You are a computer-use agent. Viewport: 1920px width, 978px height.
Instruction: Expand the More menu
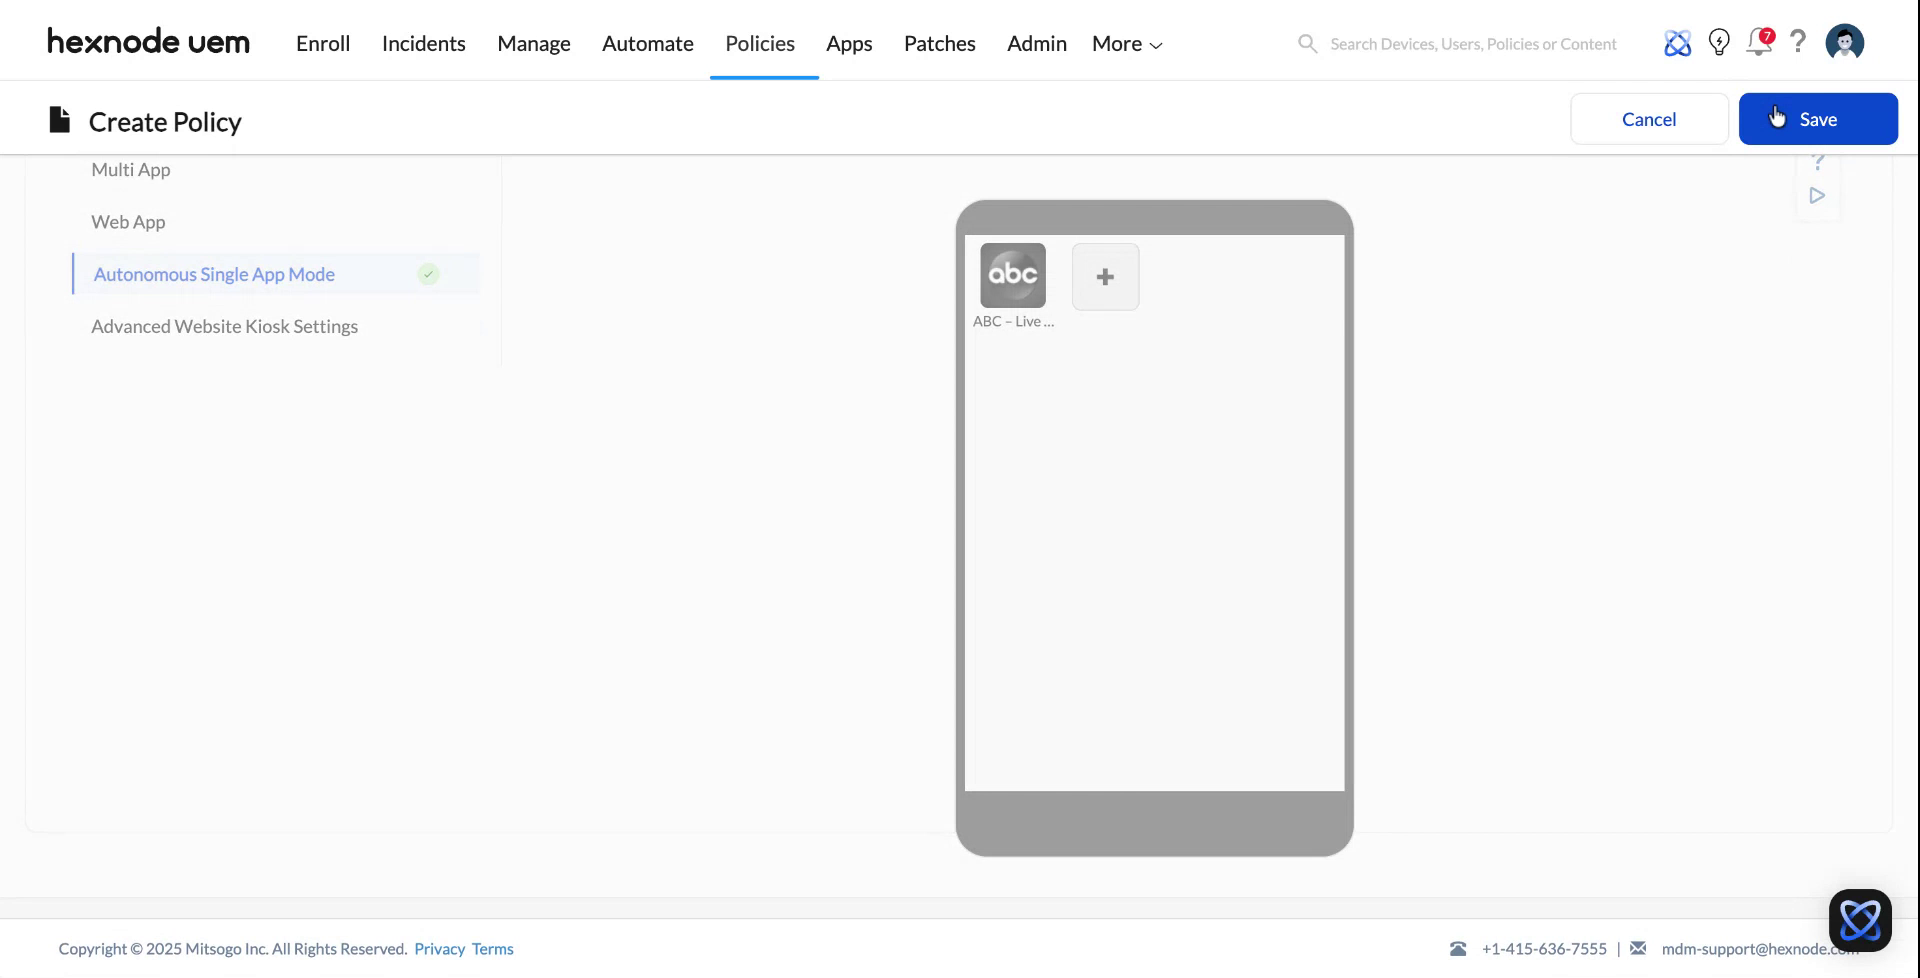[x=1125, y=43]
